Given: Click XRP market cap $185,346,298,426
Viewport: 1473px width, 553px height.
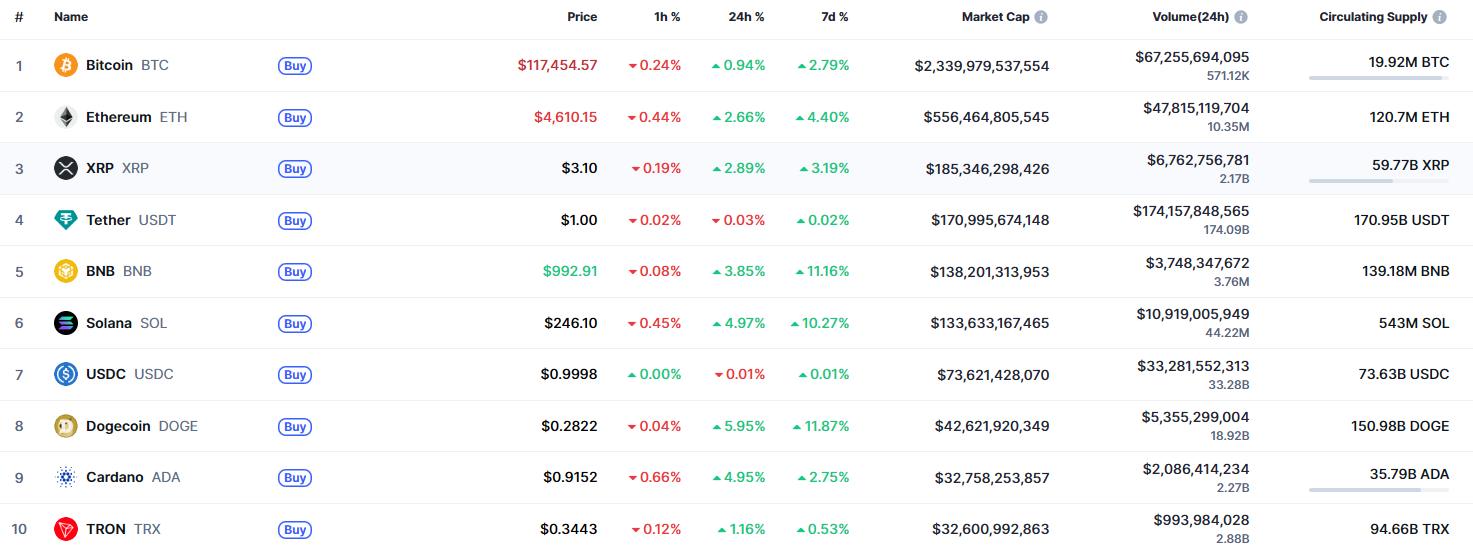Looking at the screenshot, I should [x=987, y=169].
